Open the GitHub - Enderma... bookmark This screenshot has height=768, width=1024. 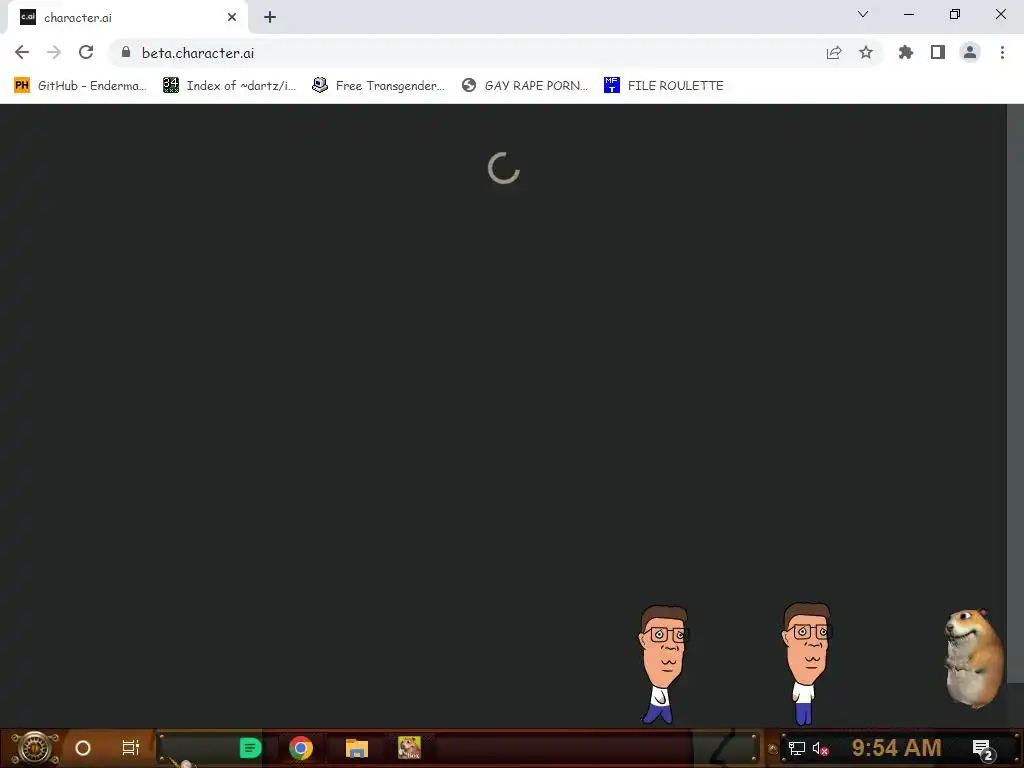point(80,86)
